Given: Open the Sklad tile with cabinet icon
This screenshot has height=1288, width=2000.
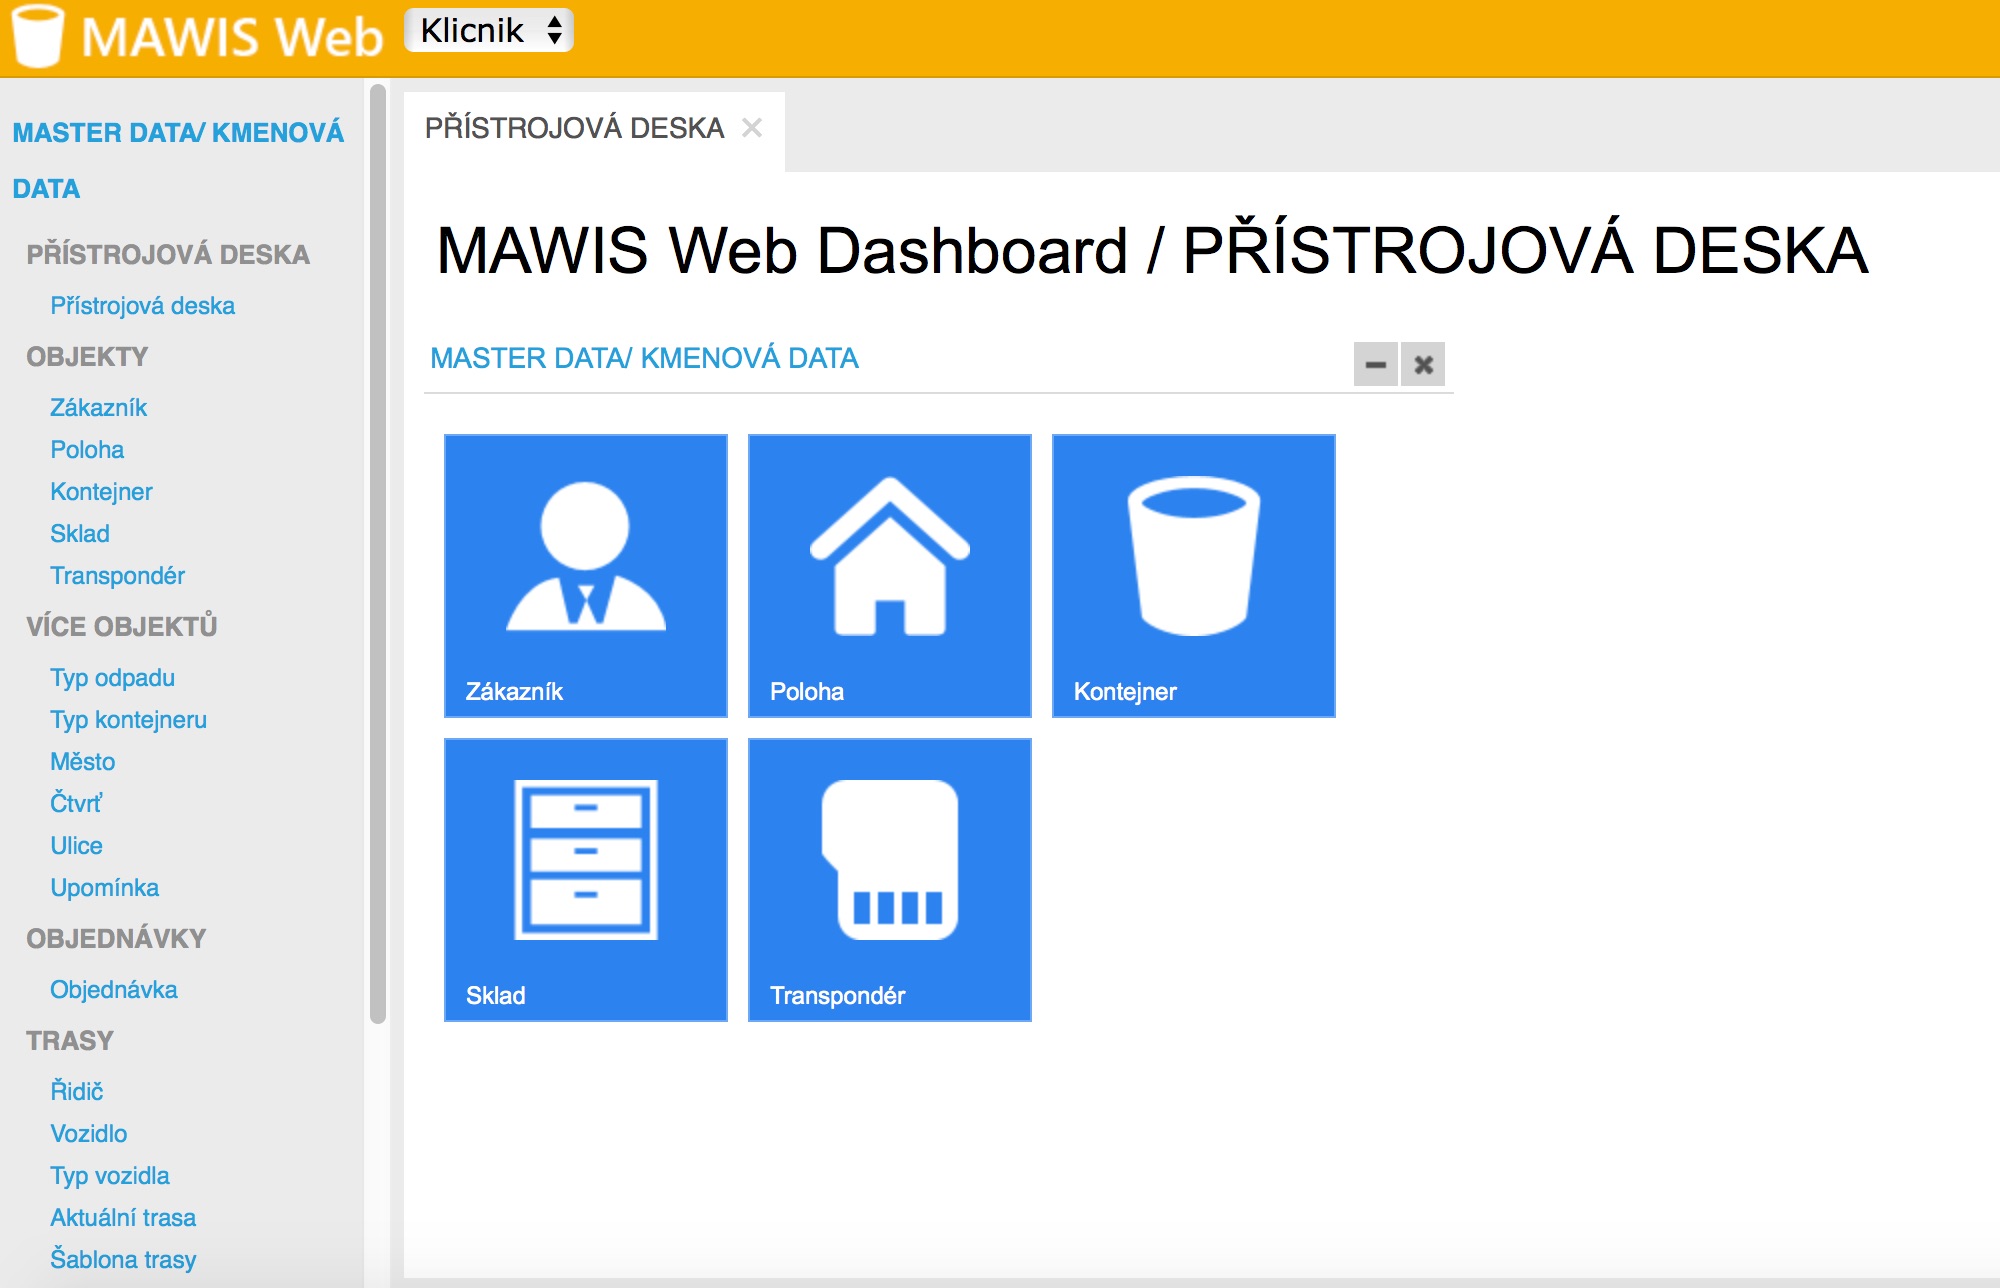Looking at the screenshot, I should click(586, 880).
